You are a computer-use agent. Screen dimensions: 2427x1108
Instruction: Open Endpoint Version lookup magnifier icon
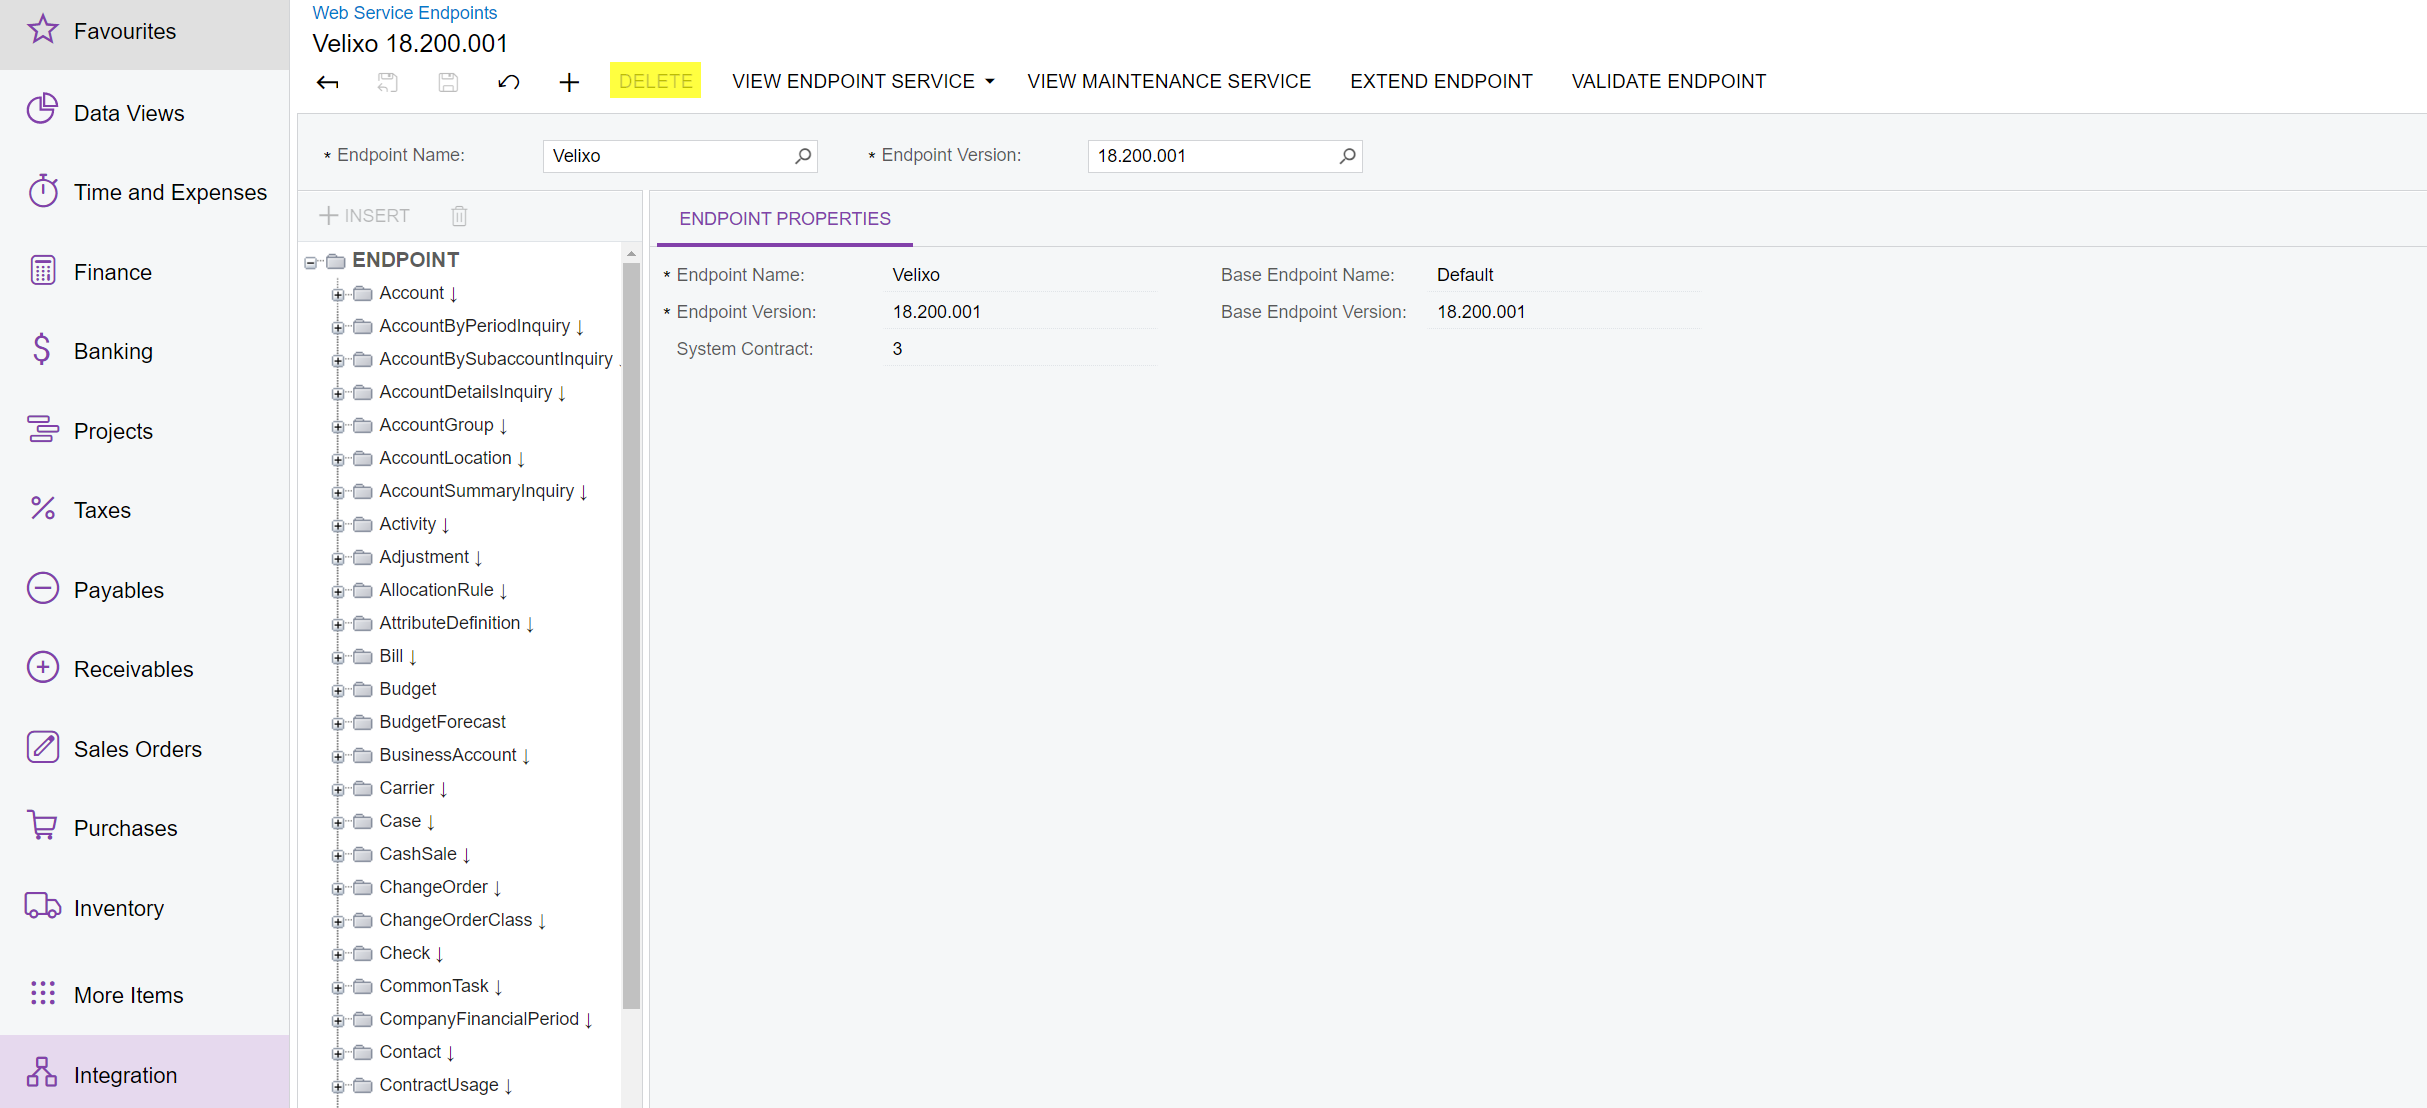1347,156
